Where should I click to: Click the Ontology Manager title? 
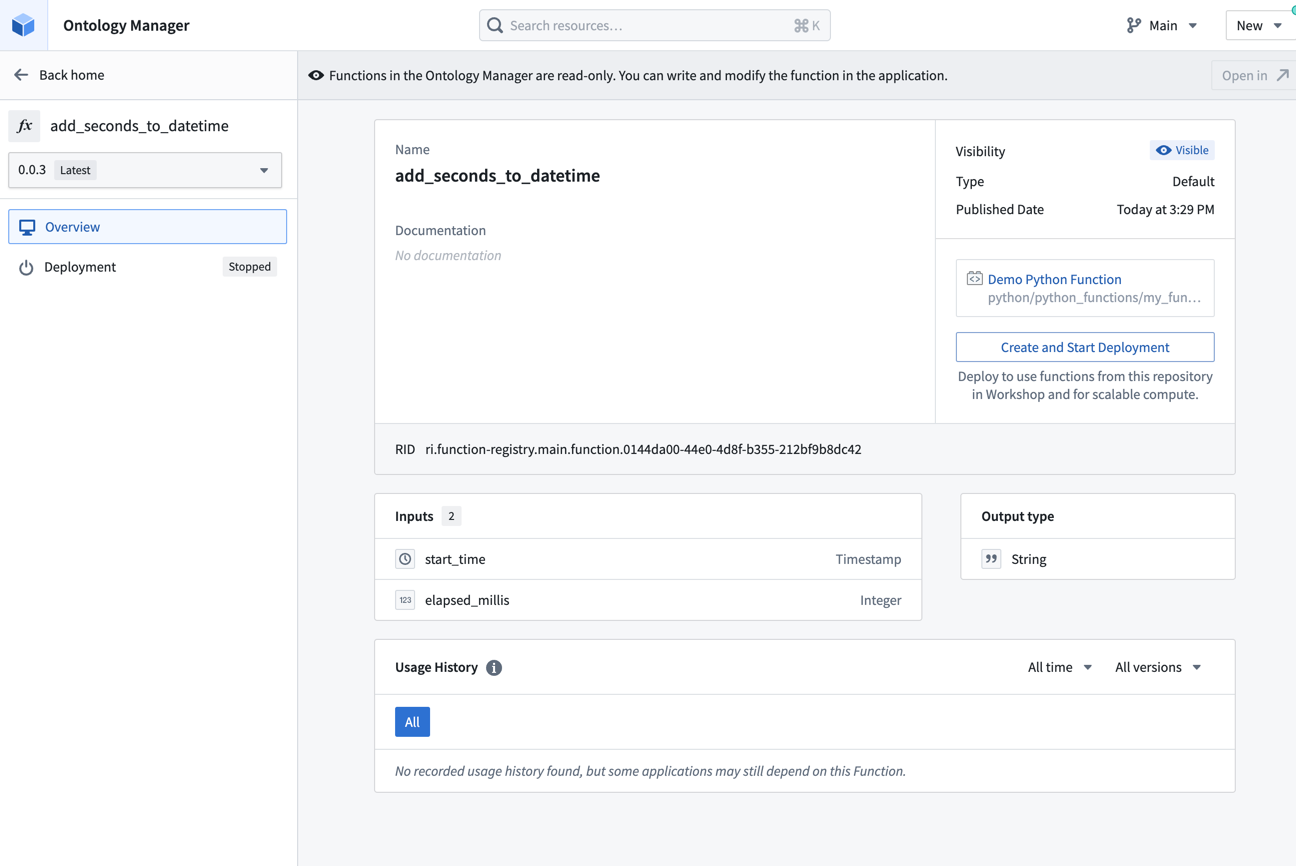126,25
